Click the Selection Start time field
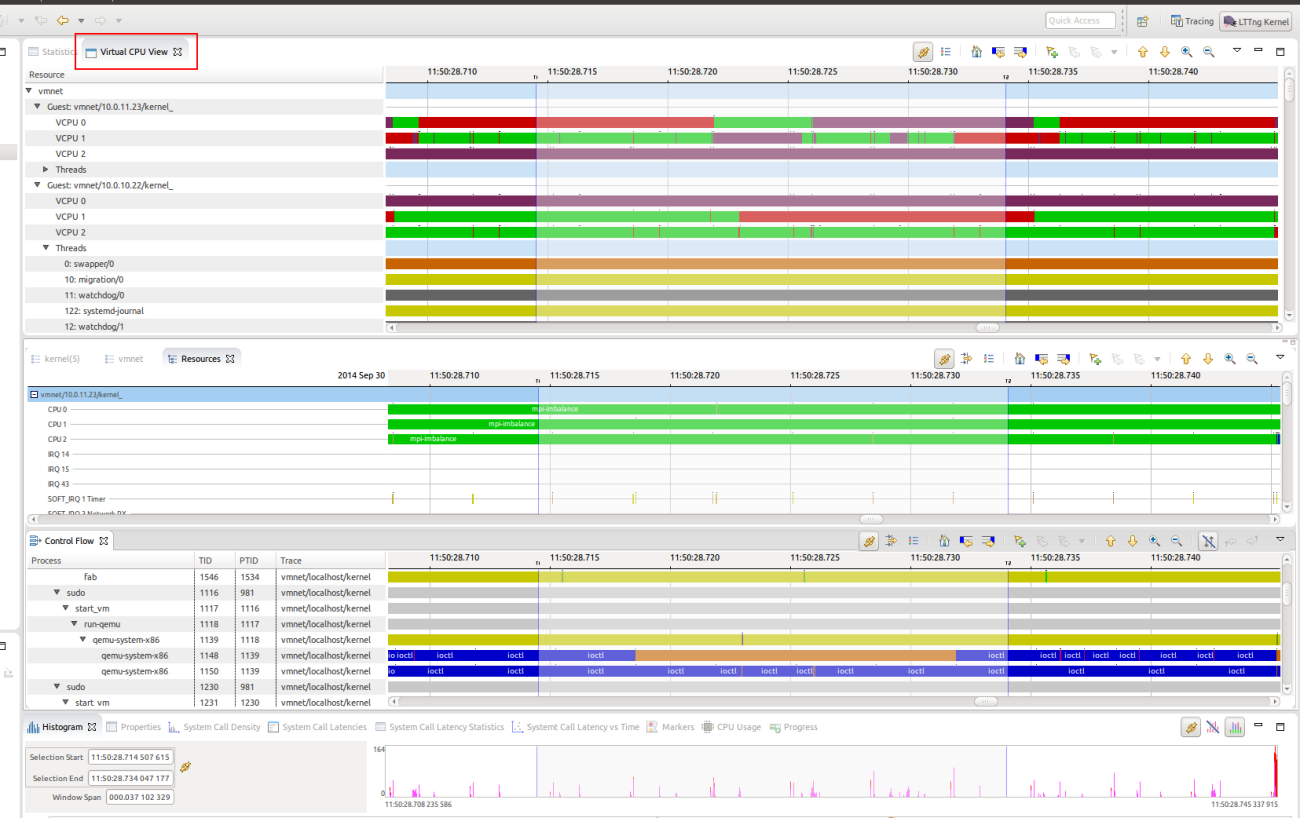Viewport: 1300px width, 818px height. [130, 757]
